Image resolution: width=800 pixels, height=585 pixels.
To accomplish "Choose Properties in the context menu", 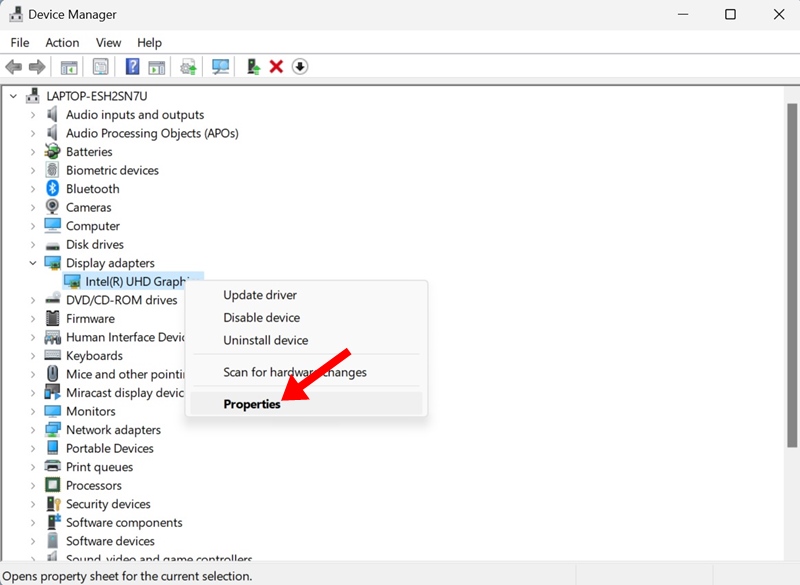I will [x=306, y=404].
